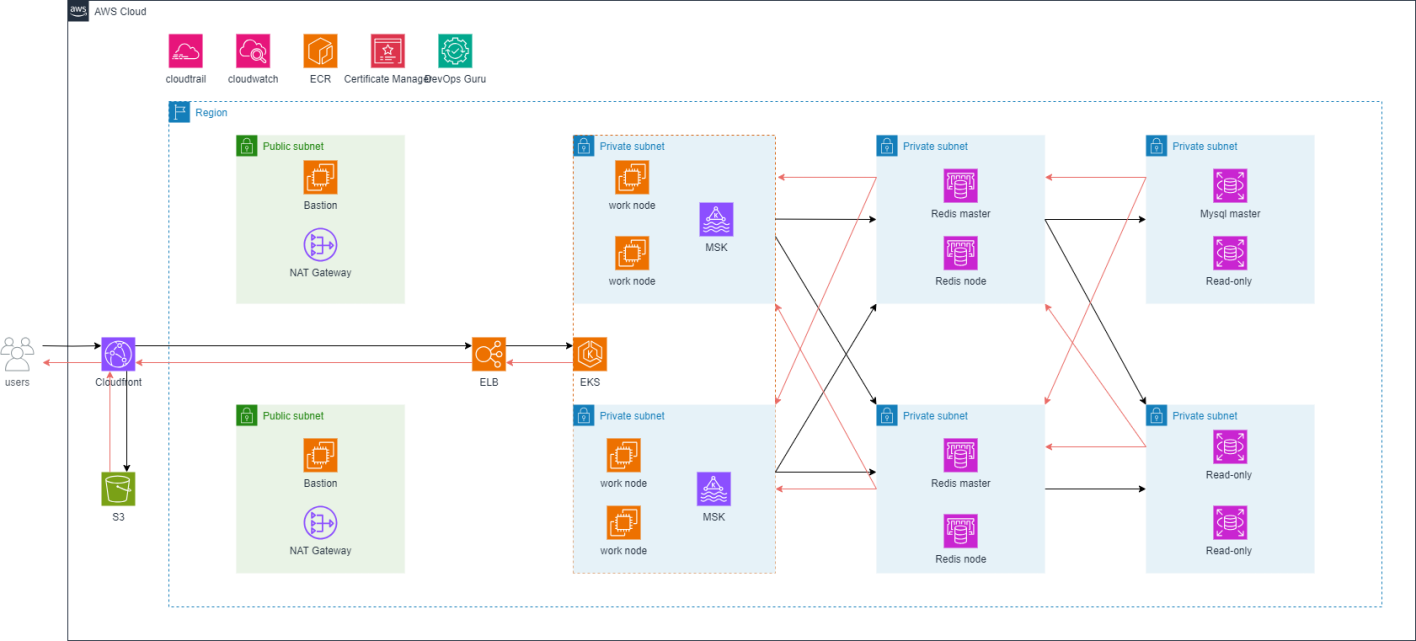Click the Read-only icon directly below Mysql master

point(1230,253)
